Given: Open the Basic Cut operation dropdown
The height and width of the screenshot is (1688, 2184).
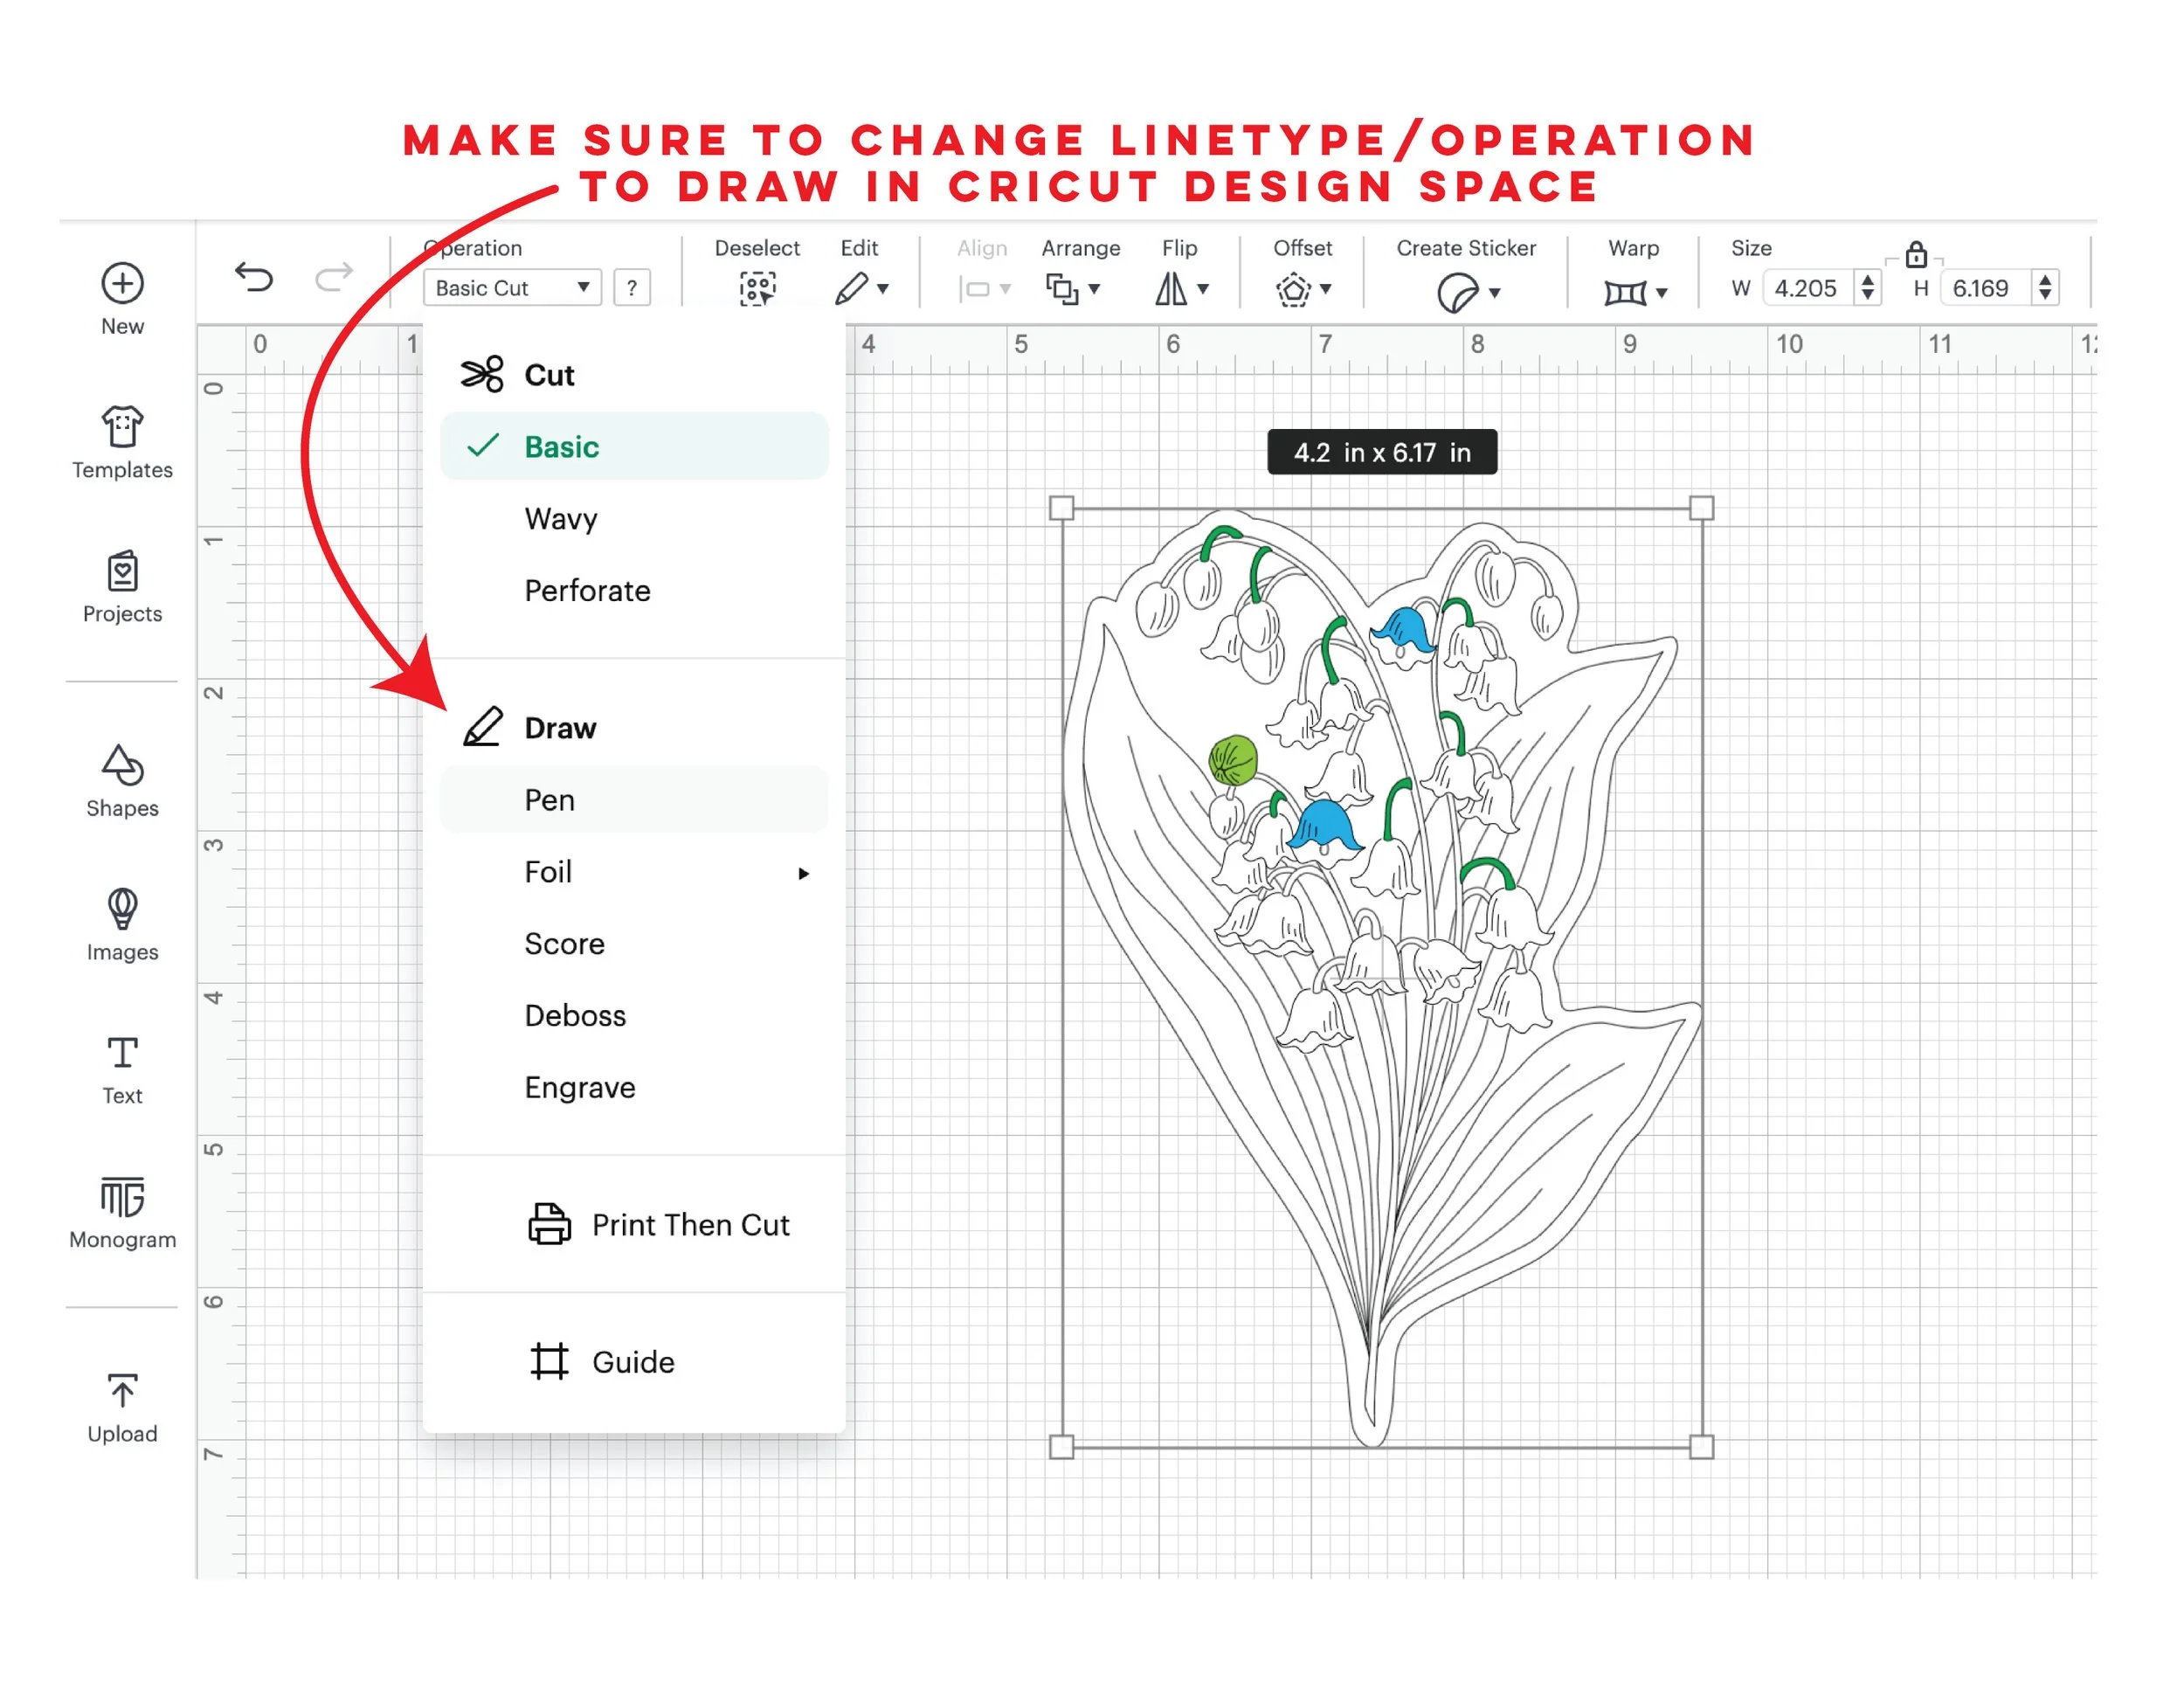Looking at the screenshot, I should (x=512, y=288).
